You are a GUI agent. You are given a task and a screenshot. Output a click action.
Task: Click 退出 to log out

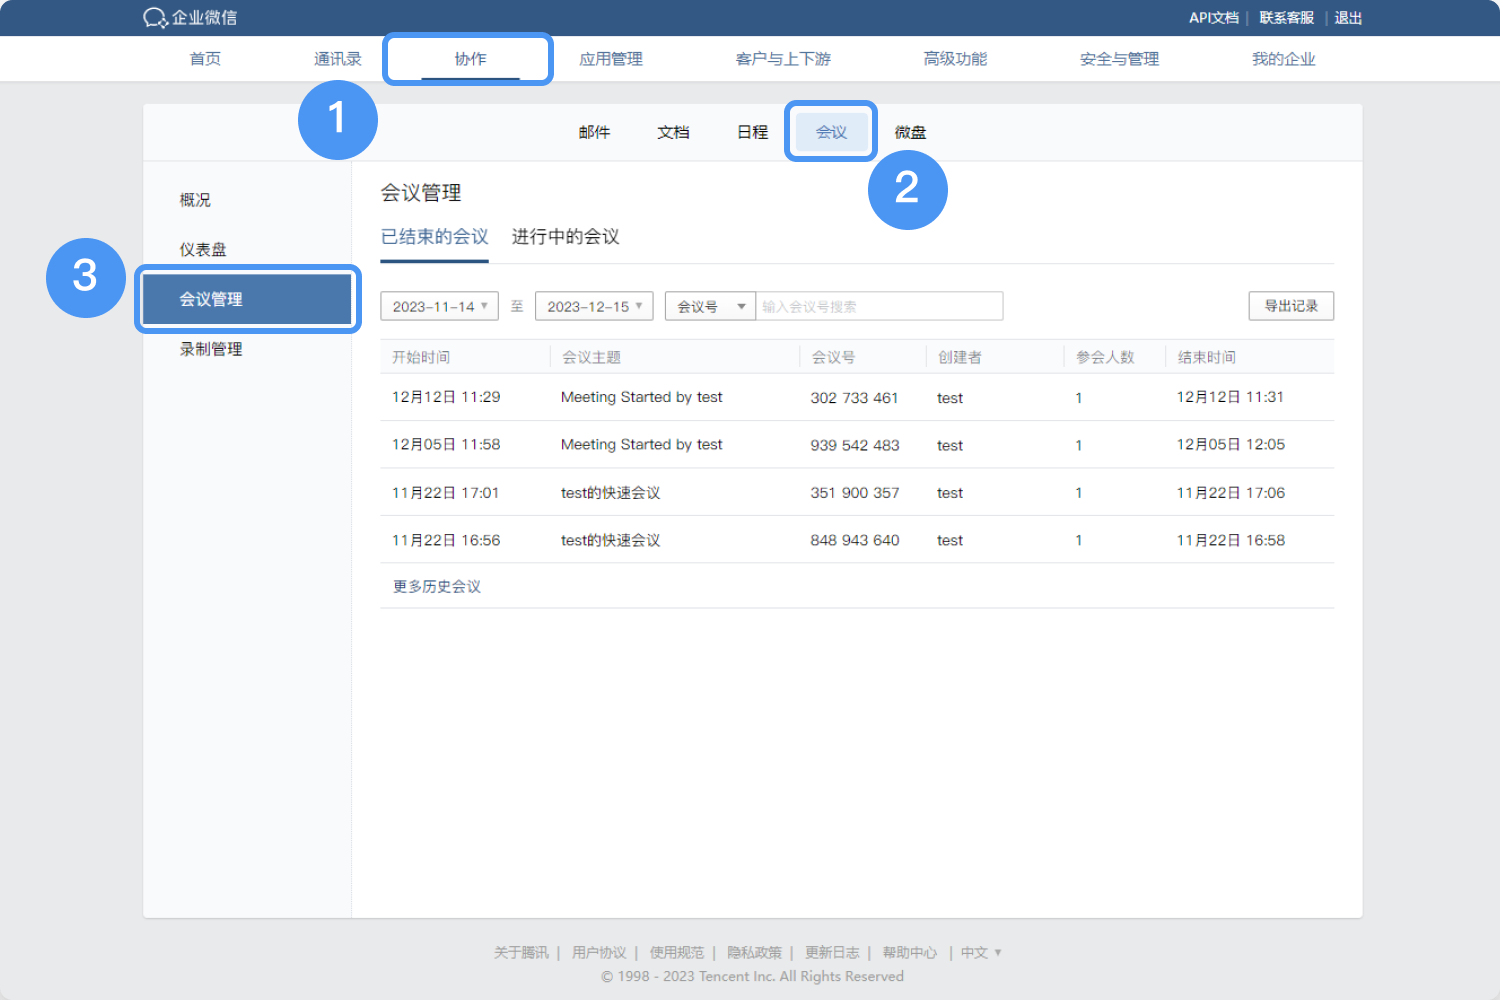pos(1348,18)
